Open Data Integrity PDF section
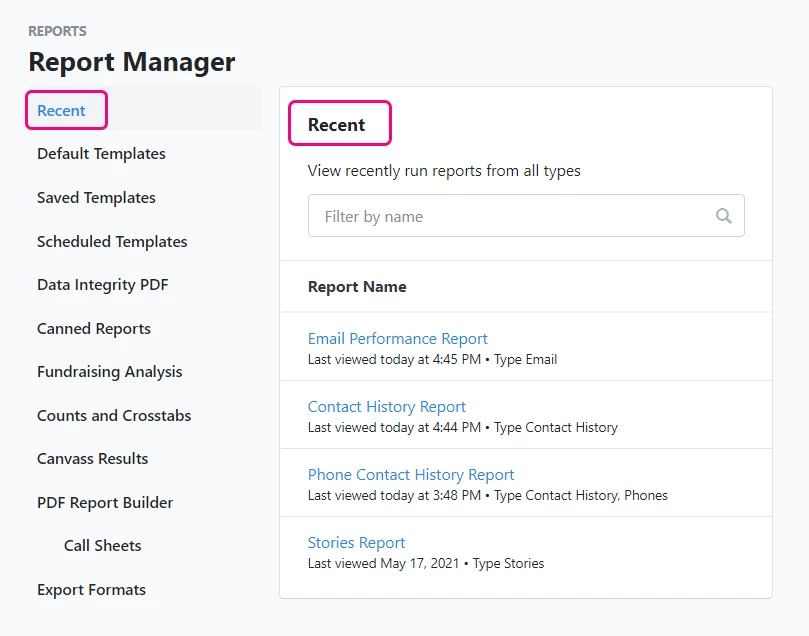Screen dimensions: 809x636 102,284
